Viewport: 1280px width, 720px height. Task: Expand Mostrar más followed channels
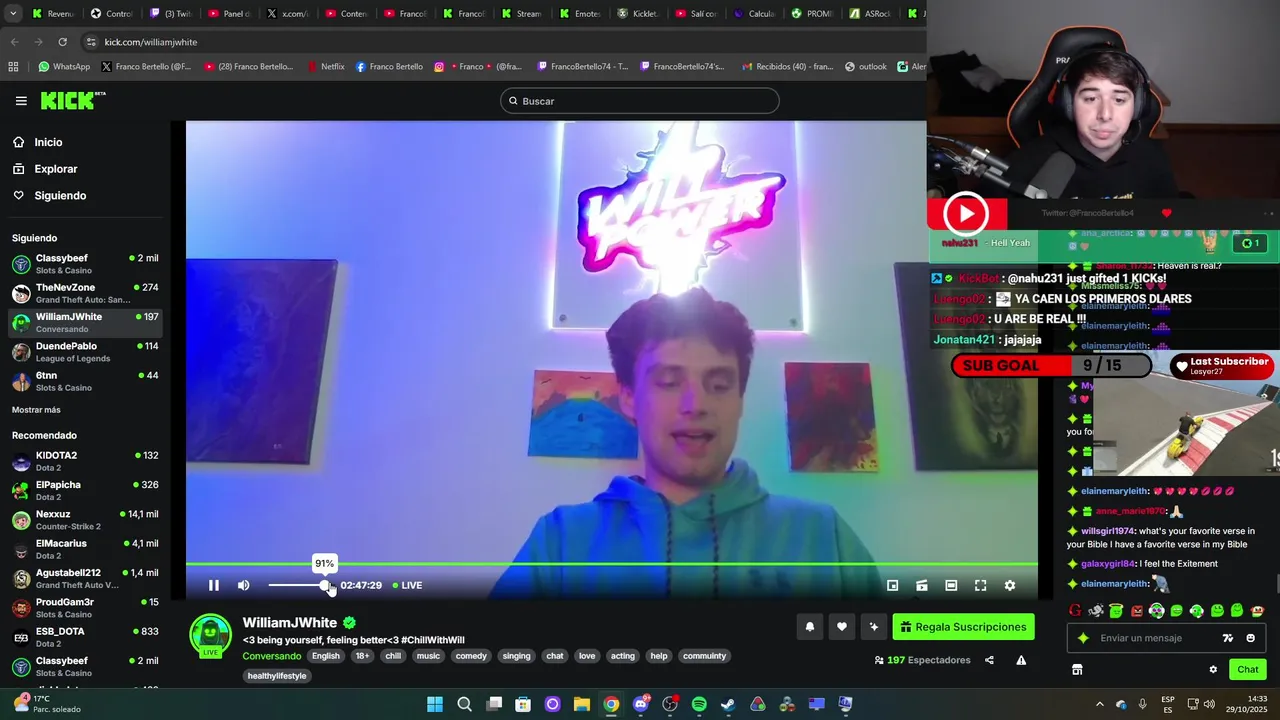(36, 410)
